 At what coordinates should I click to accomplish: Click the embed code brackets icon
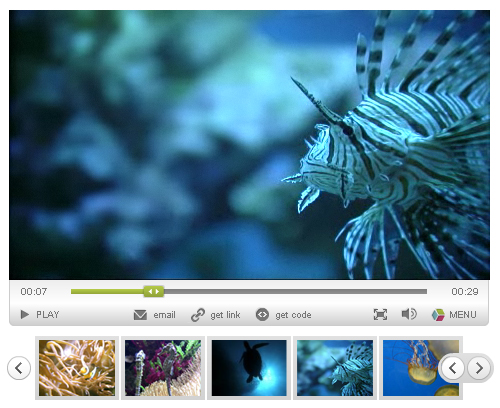[x=262, y=314]
